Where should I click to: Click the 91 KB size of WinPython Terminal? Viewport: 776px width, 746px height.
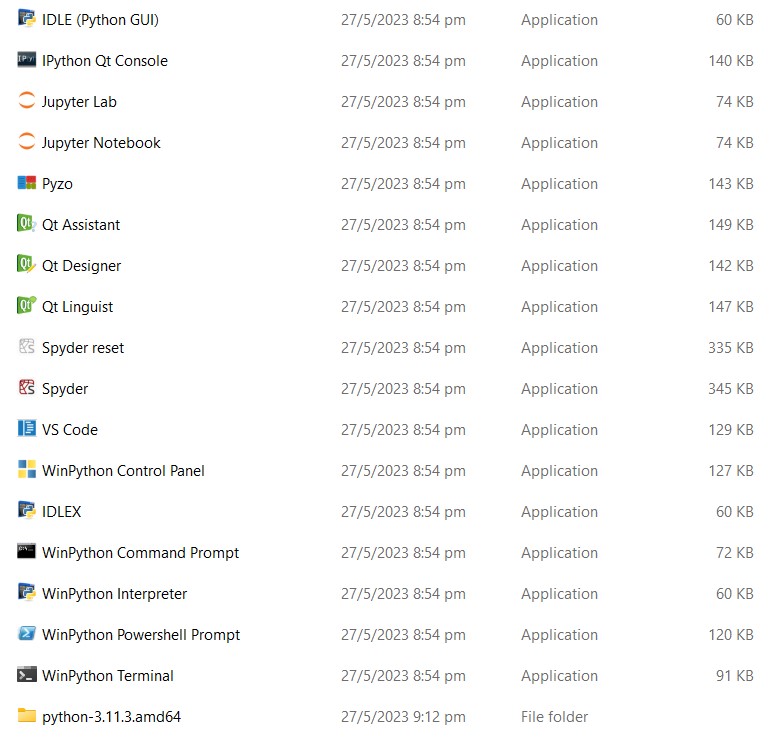735,676
